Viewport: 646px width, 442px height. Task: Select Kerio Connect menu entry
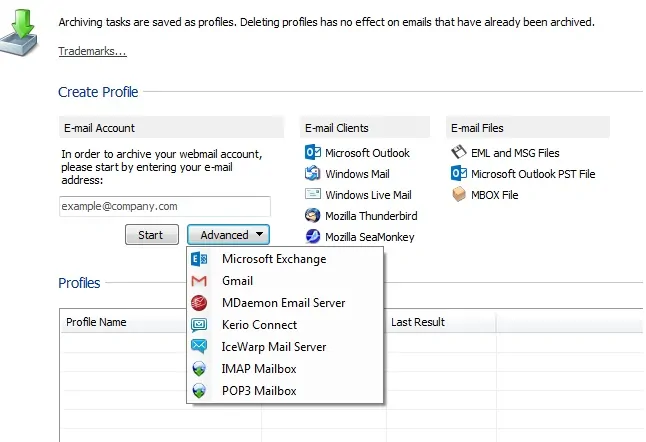coord(285,325)
